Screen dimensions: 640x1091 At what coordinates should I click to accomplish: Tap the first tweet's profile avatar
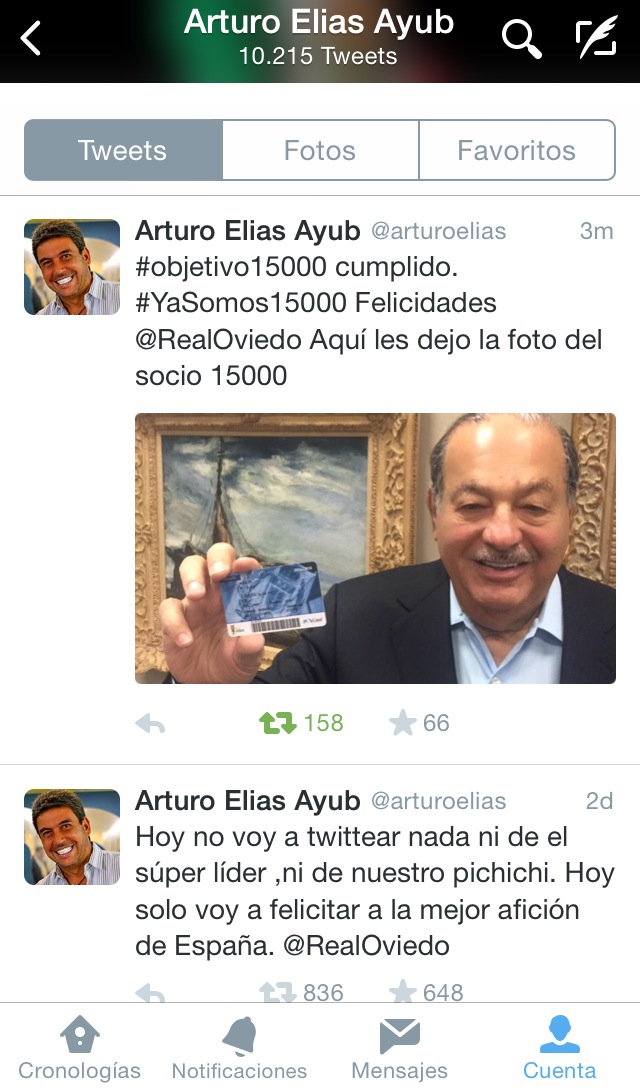[72, 267]
